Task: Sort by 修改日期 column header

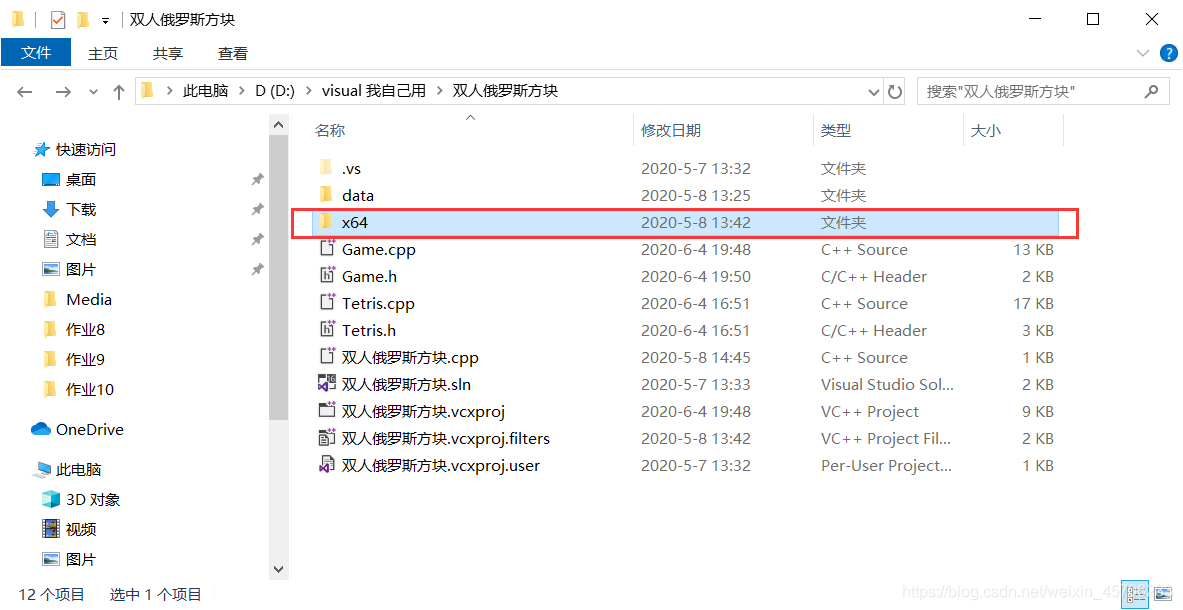Action: pyautogui.click(x=671, y=130)
